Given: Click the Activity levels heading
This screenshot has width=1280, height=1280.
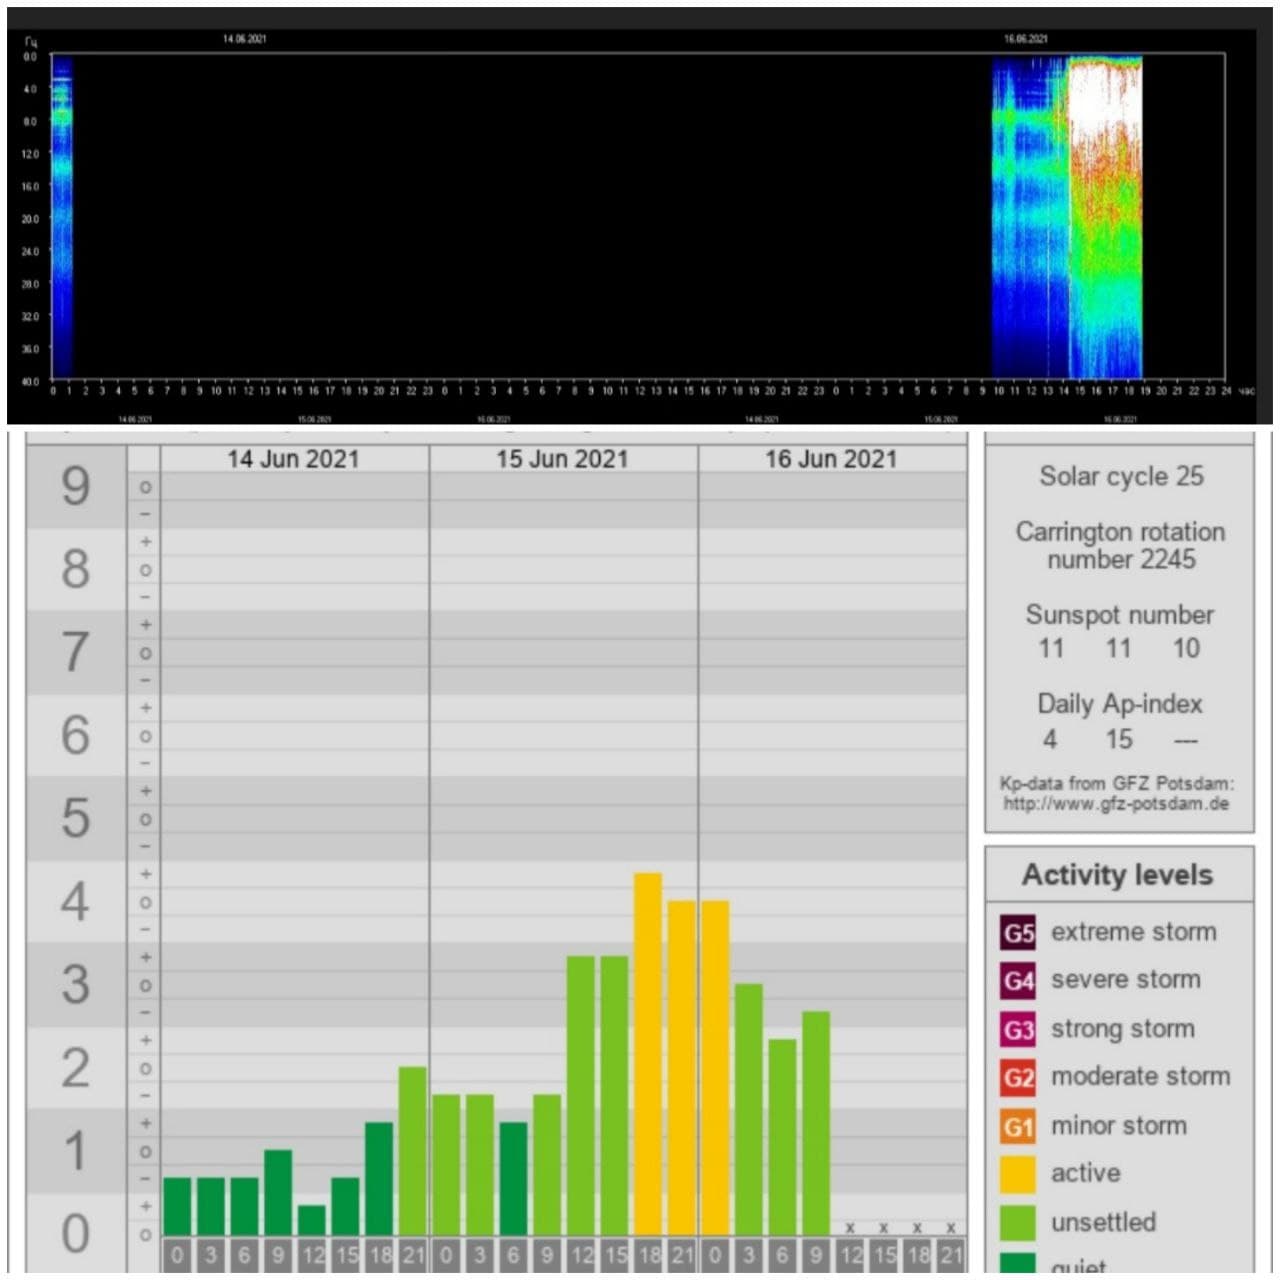Looking at the screenshot, I should point(1117,875).
